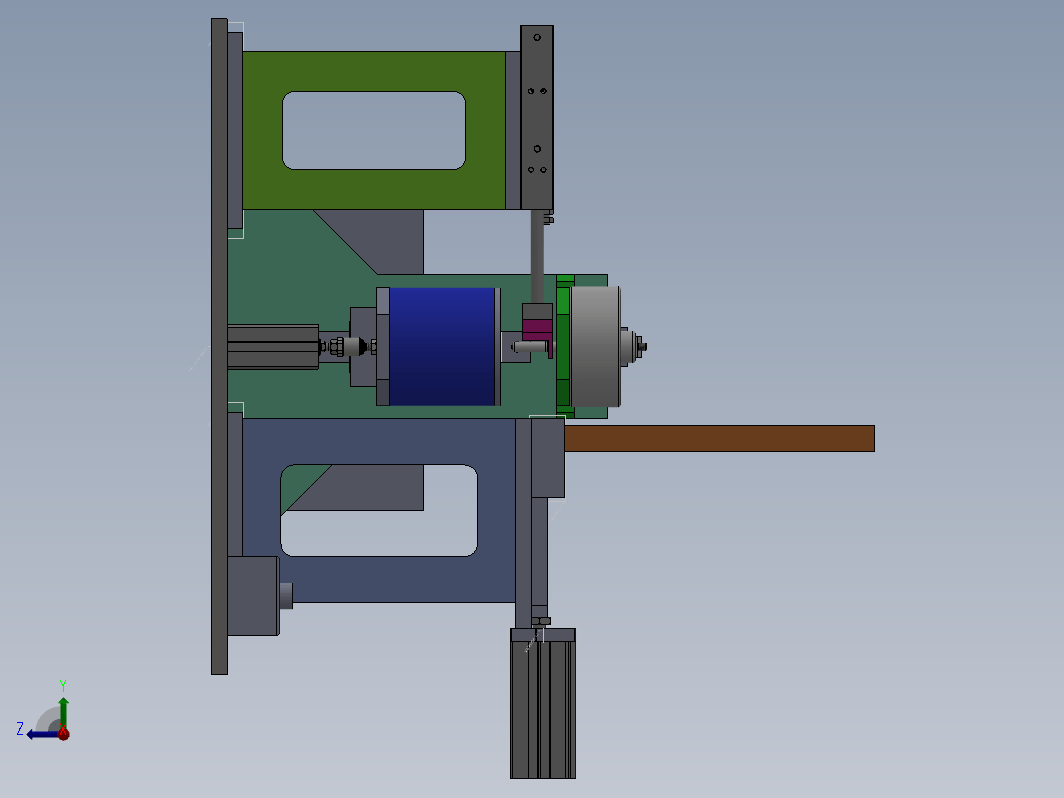Select the gray block left of brown bar
1064x798 pixels.
547,458
